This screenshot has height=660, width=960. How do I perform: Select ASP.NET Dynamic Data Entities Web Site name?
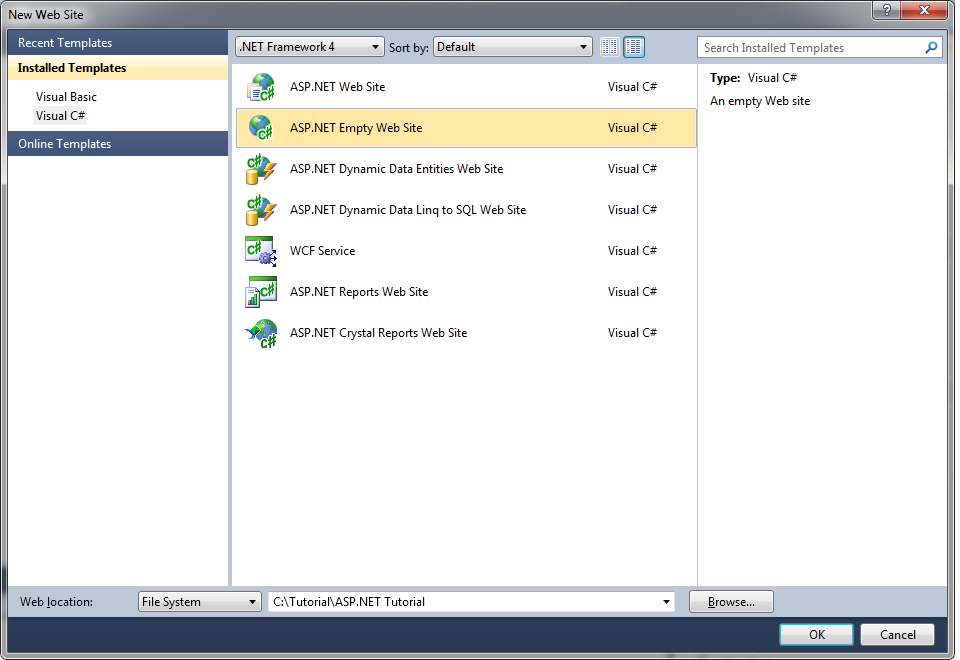(396, 169)
